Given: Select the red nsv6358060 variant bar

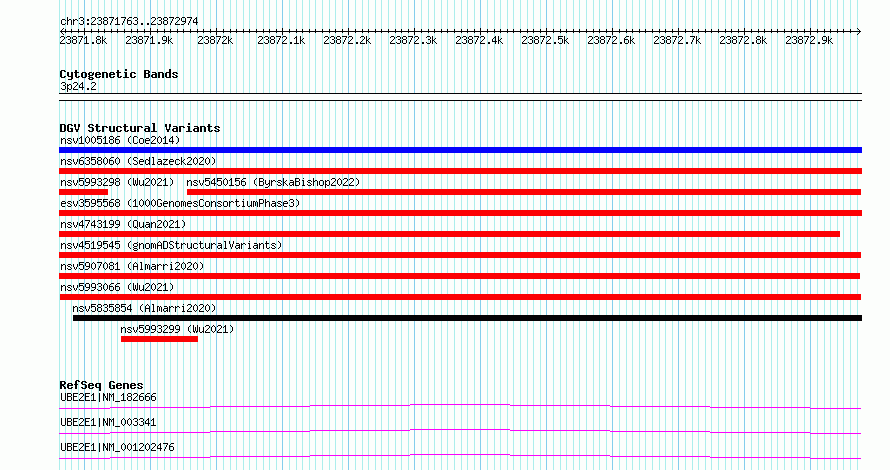Looking at the screenshot, I should [x=460, y=171].
